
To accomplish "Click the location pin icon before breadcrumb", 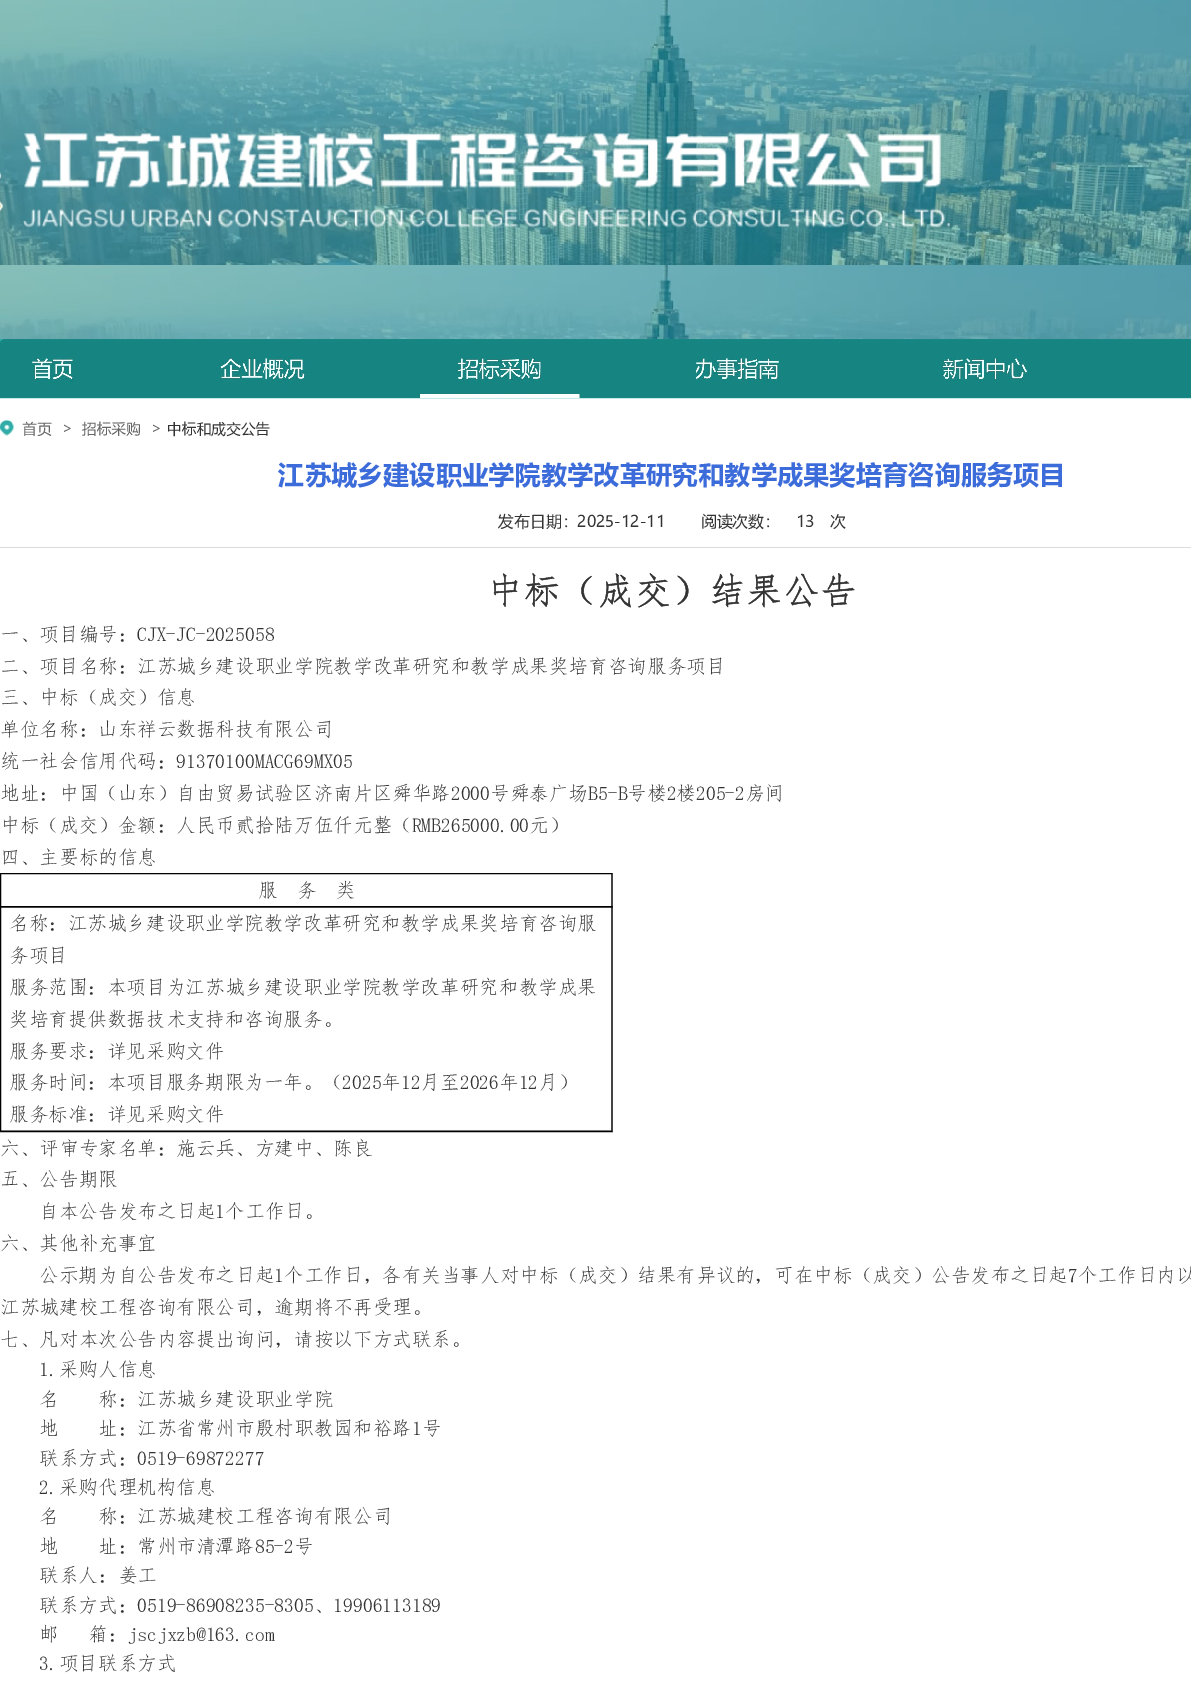I will 7,428.
